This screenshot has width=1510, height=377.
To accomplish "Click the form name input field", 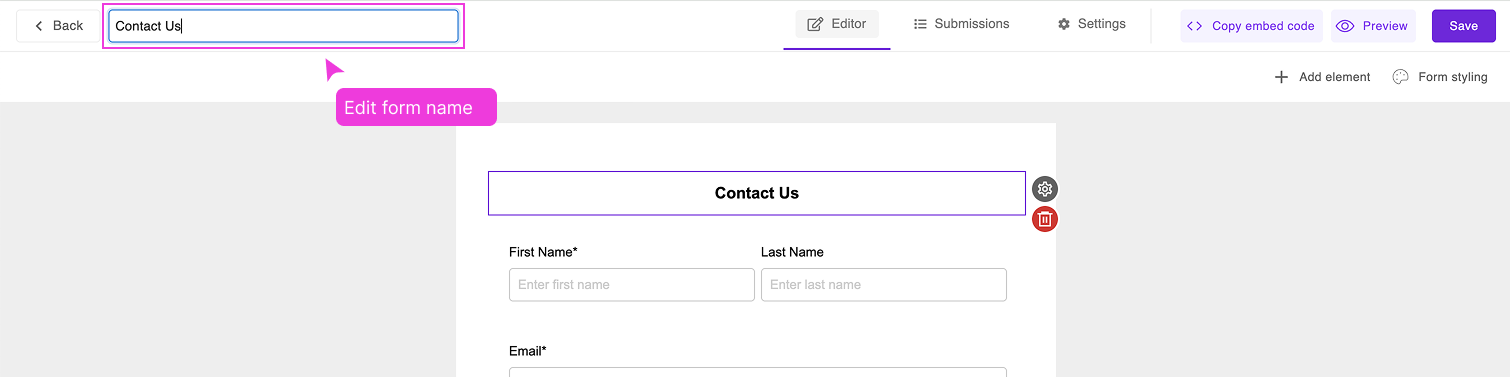I will 284,26.
